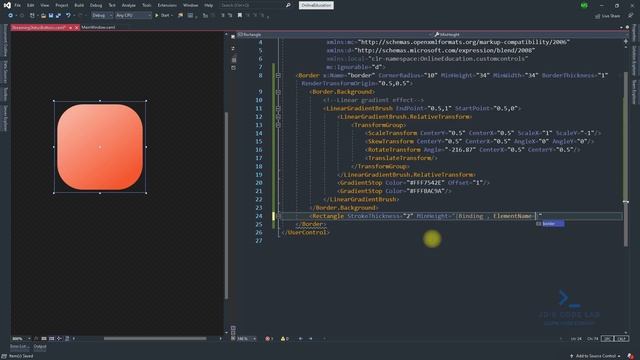Click the Live Share button

(x=607, y=16)
